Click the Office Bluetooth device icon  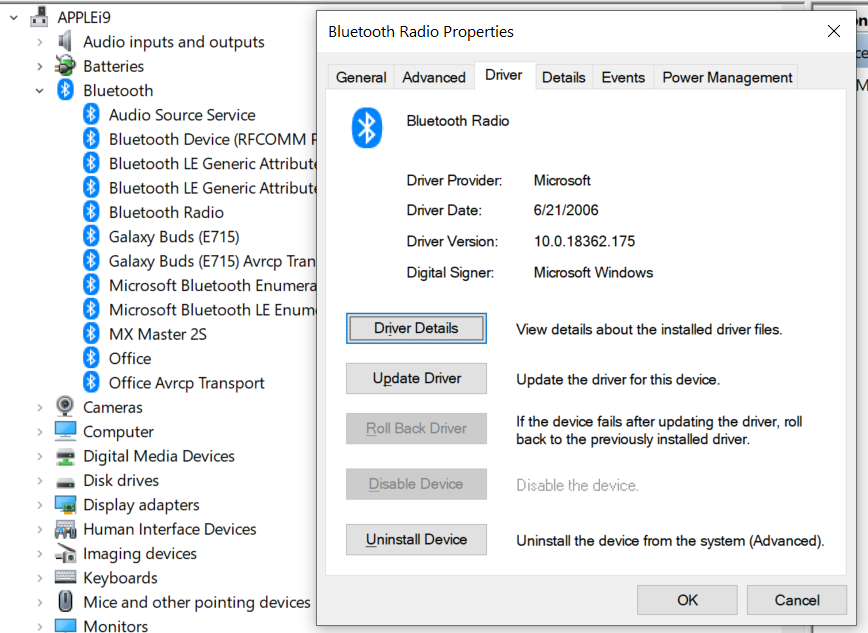tap(91, 358)
